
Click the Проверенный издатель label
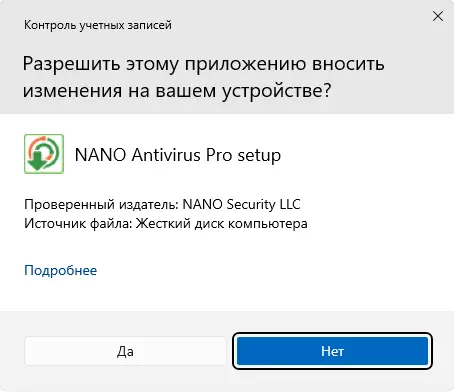click(x=102, y=204)
